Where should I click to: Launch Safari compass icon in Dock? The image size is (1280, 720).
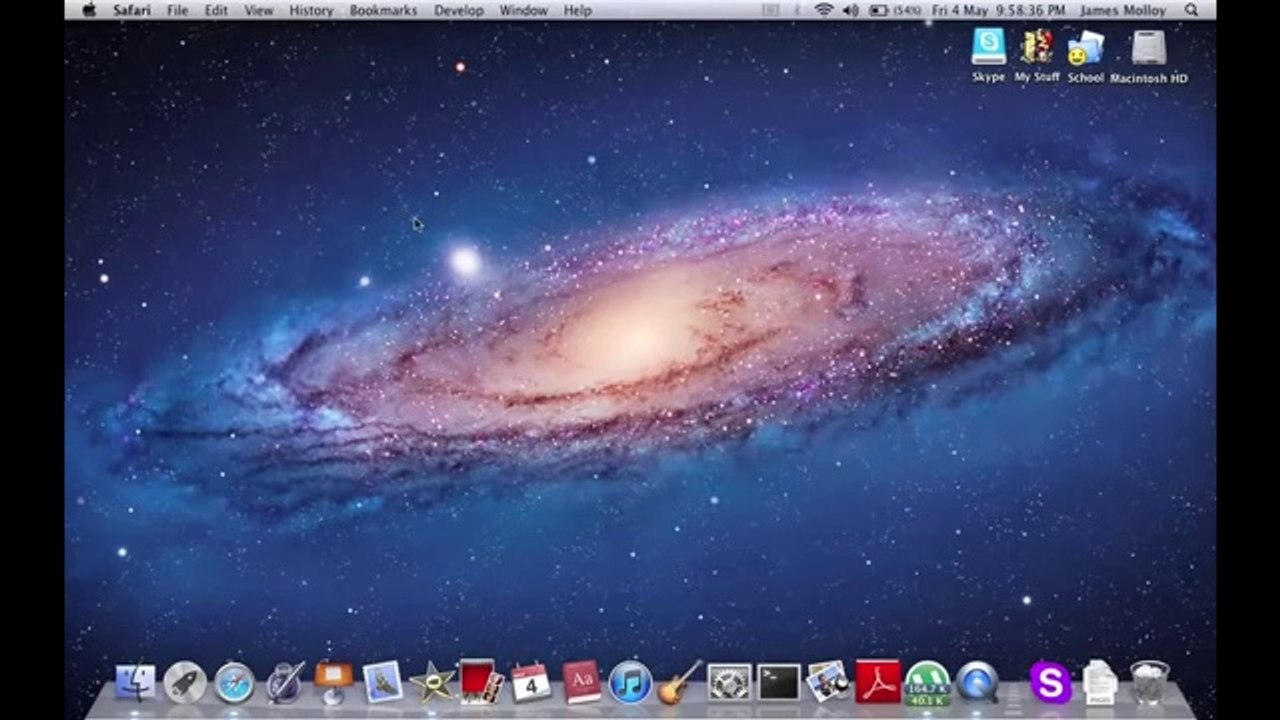pos(235,683)
